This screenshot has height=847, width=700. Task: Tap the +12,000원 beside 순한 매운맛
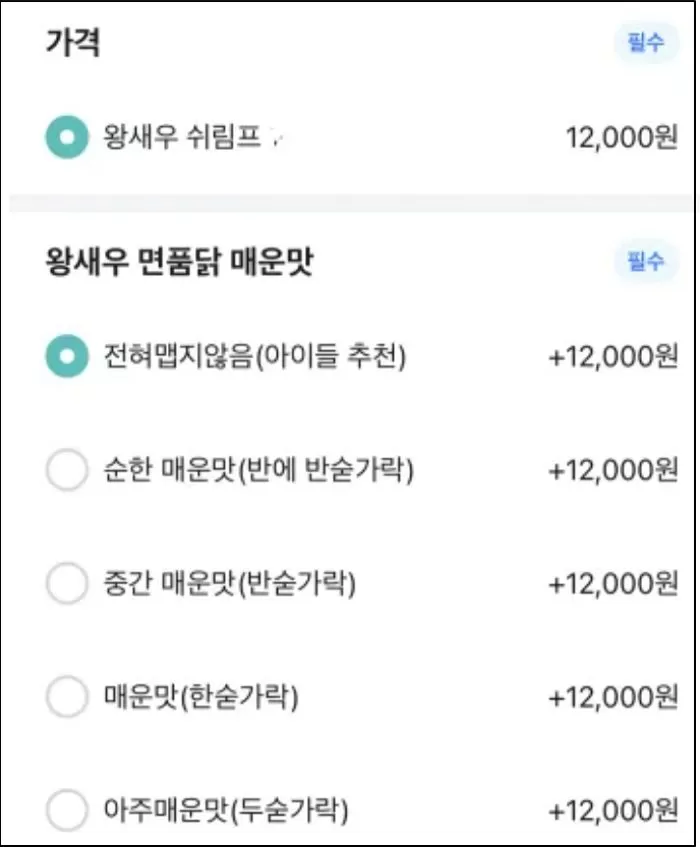[x=611, y=470]
